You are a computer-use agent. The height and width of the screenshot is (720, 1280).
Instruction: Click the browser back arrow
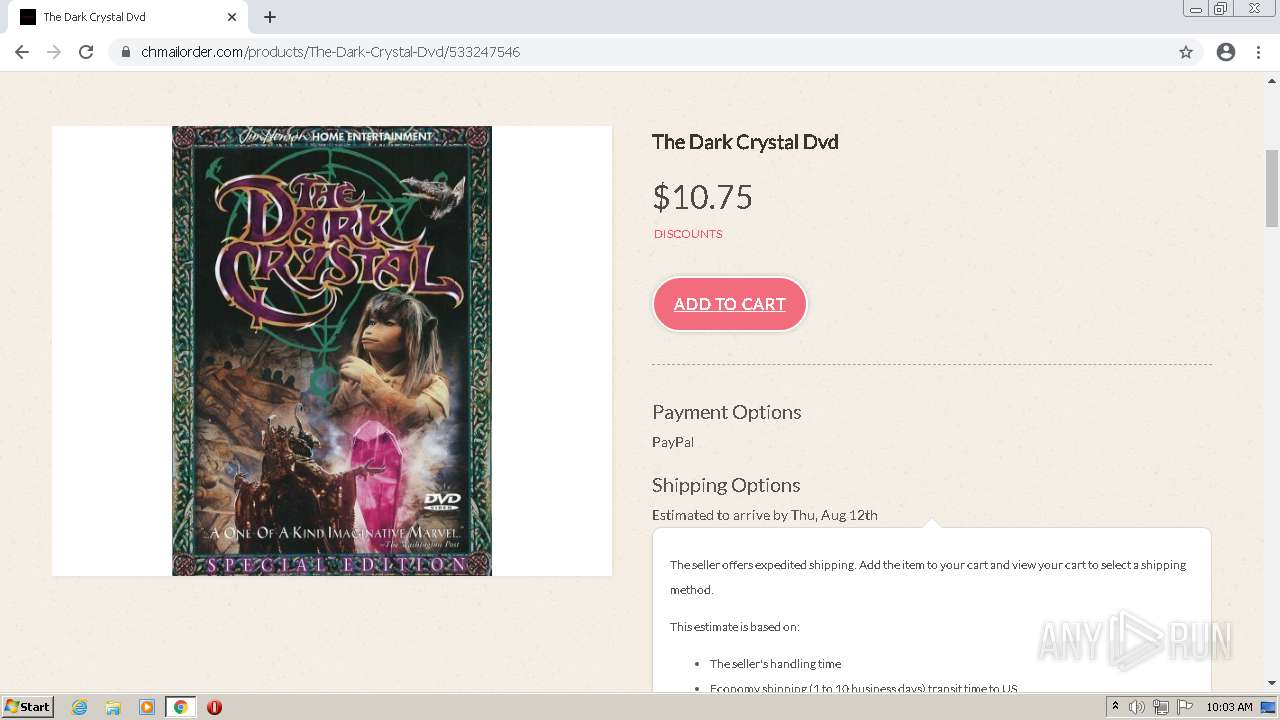point(22,52)
